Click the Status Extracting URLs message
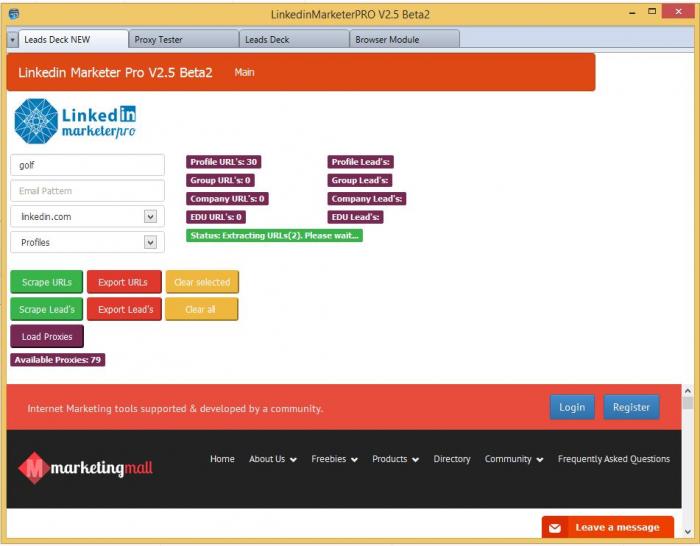This screenshot has width=700, height=546. [x=274, y=236]
